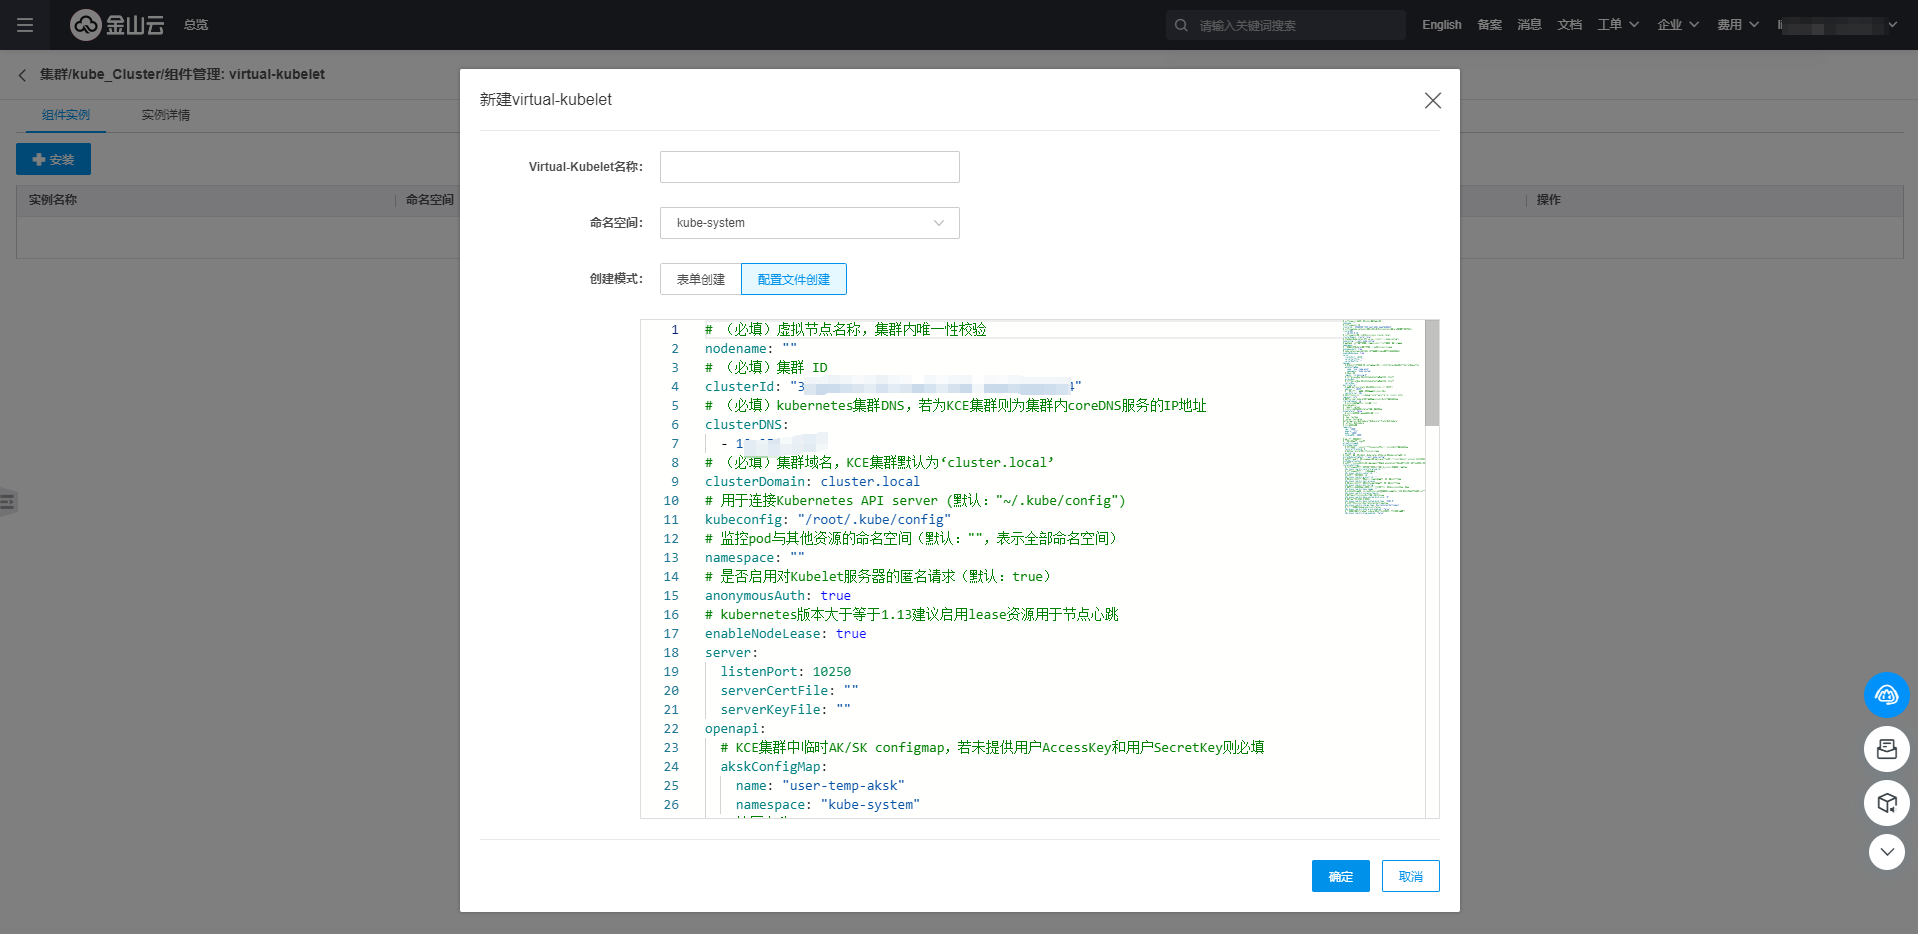Open the 命名空间 kube-system dropdown
The width and height of the screenshot is (1918, 934).
click(x=809, y=223)
